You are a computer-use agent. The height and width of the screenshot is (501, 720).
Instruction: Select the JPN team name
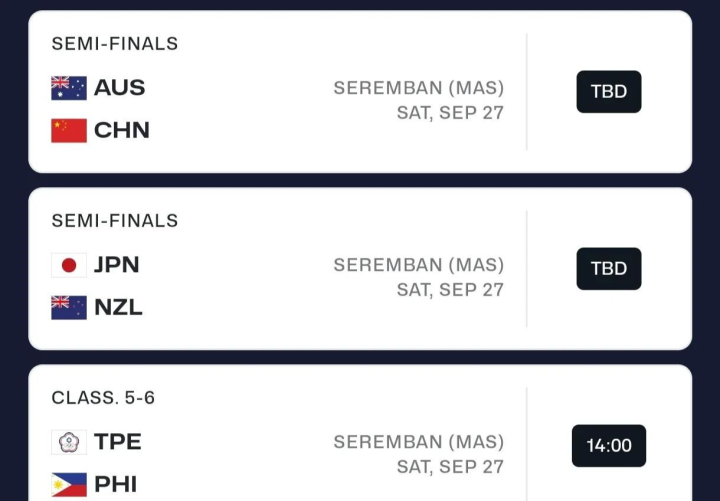point(116,265)
